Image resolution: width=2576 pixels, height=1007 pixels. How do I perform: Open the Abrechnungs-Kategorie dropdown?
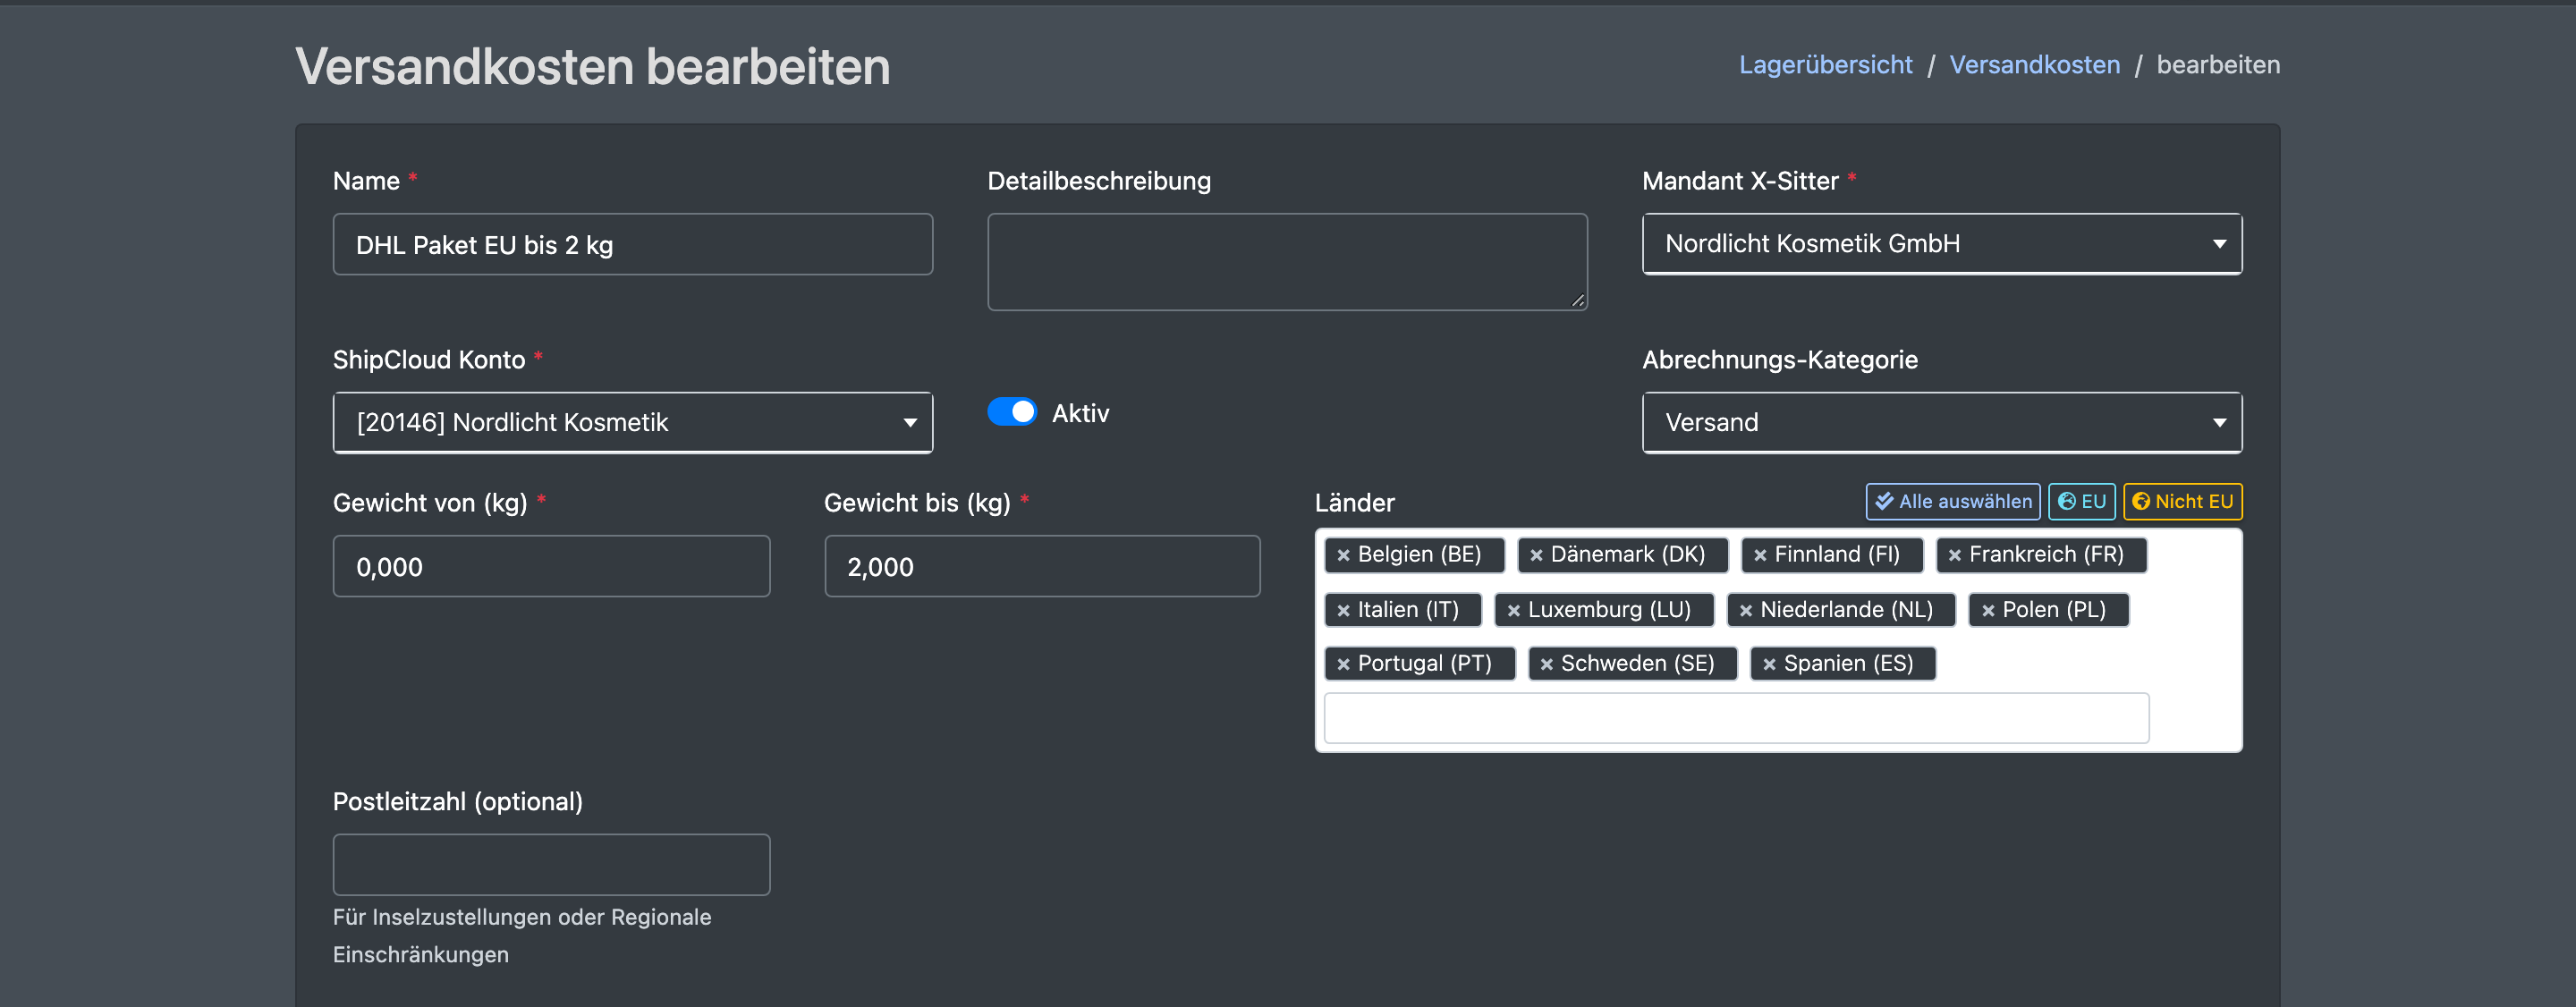click(1942, 422)
